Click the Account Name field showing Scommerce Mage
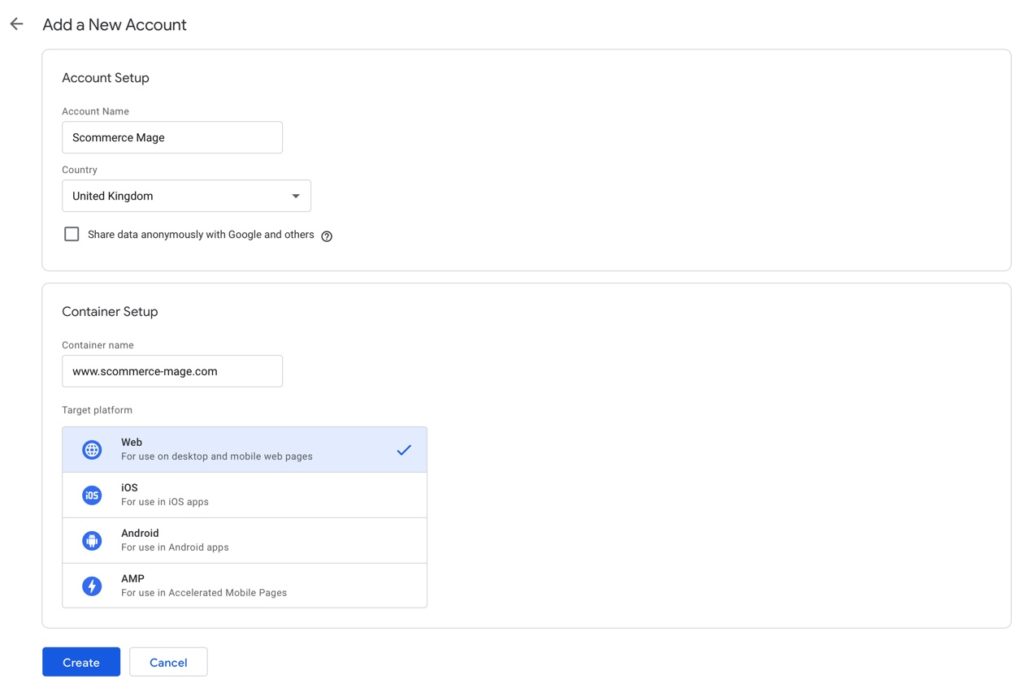 (172, 137)
